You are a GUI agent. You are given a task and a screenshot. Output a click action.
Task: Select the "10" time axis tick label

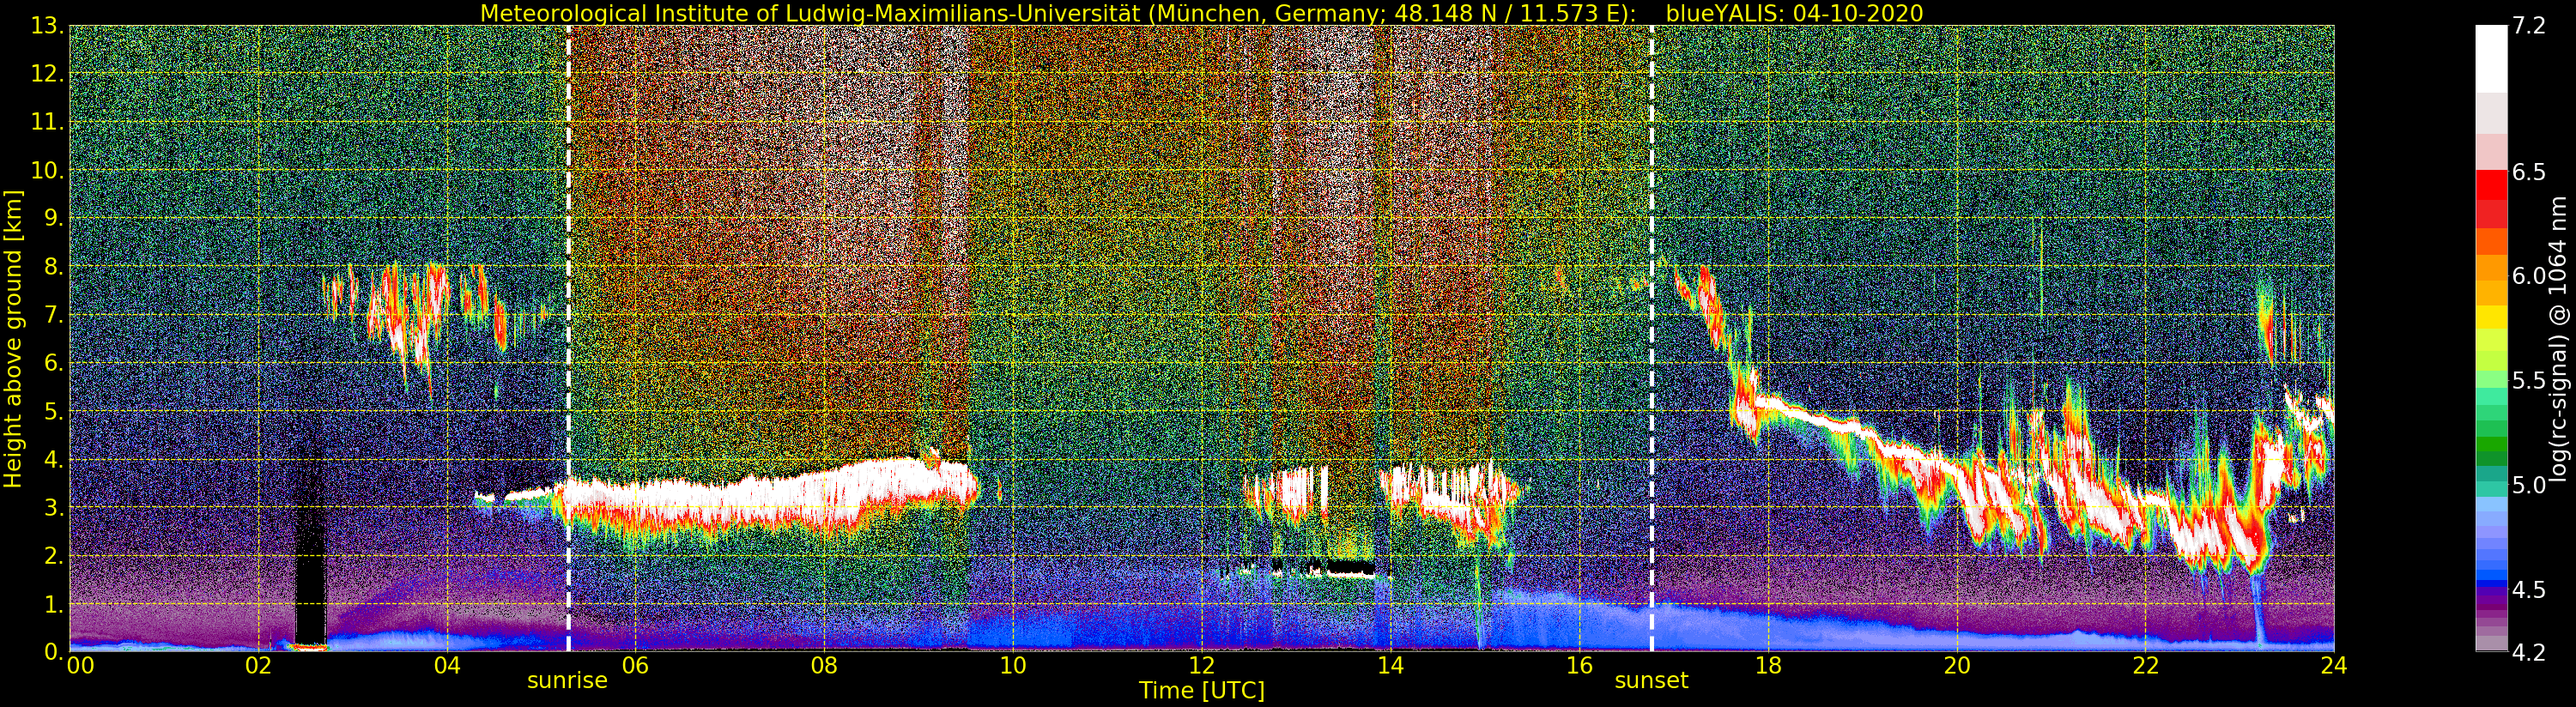pos(1013,666)
